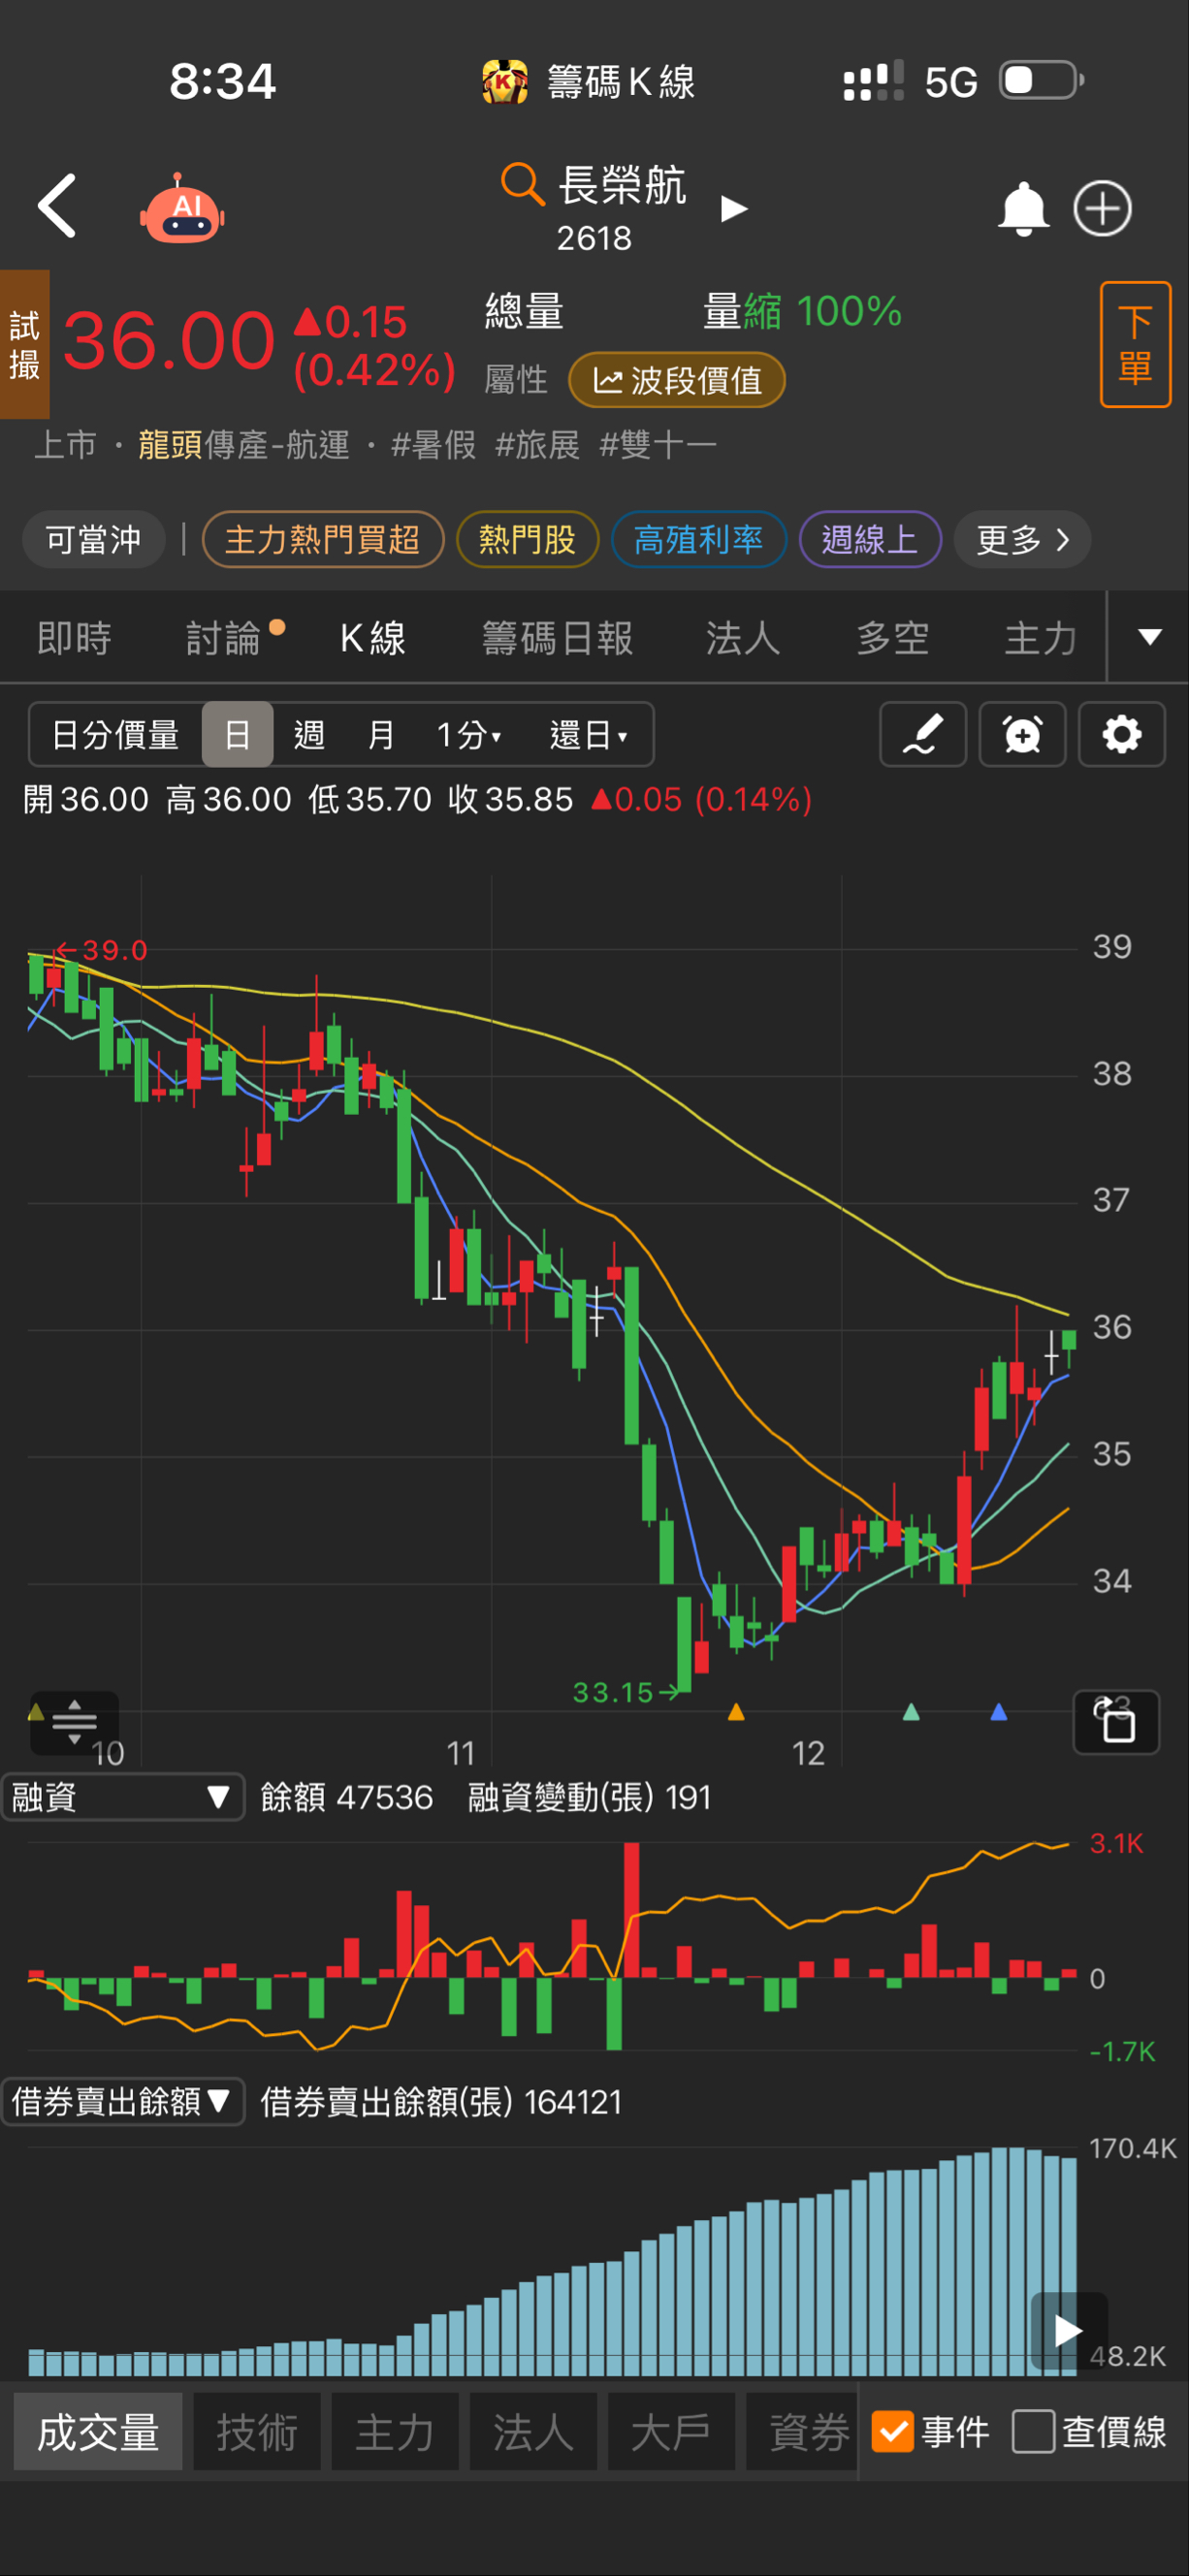Tap the 龍頭 industry label
This screenshot has height=2576, width=1189.
(x=170, y=444)
